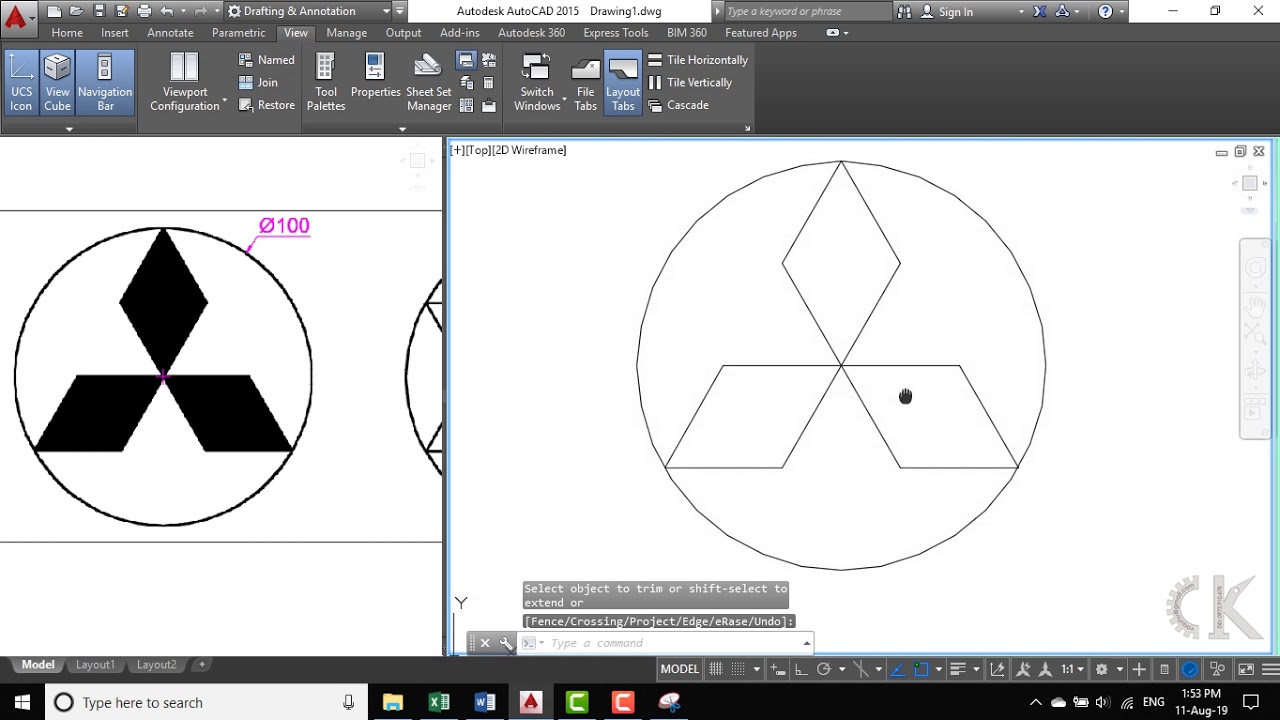Open the Properties palette
The image size is (1280, 720).
pyautogui.click(x=375, y=78)
